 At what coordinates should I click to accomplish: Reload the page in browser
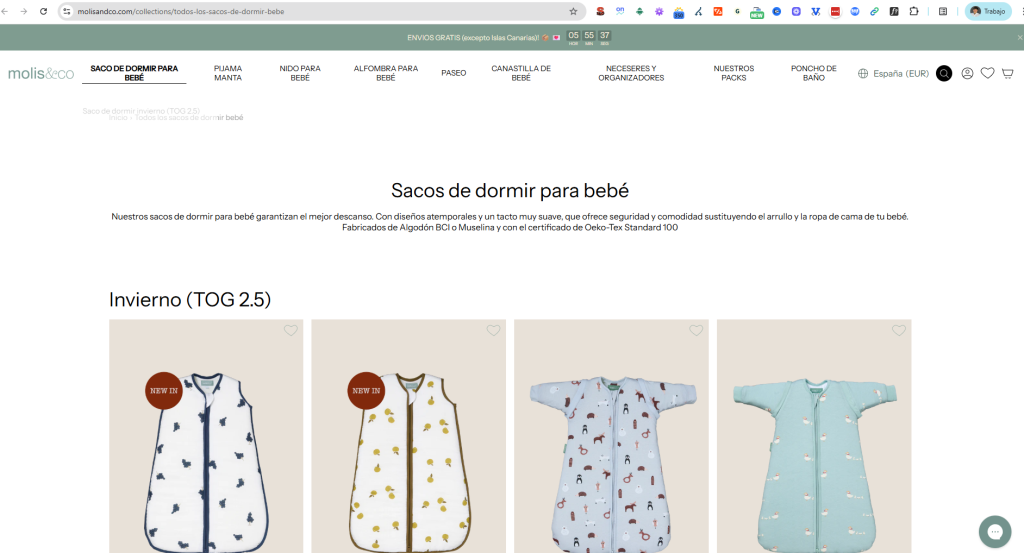pyautogui.click(x=43, y=11)
